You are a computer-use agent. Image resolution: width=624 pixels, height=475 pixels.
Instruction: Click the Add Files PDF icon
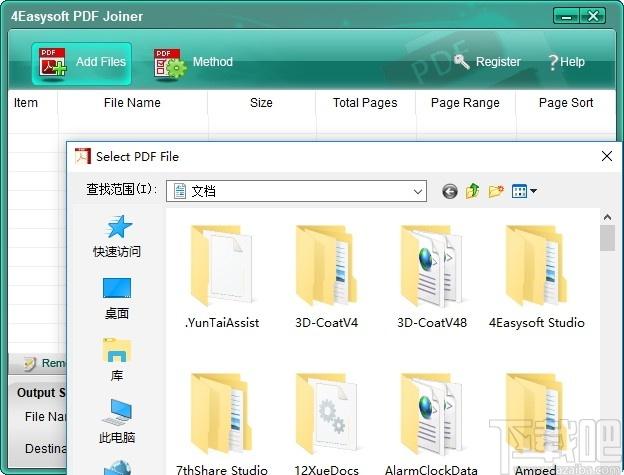click(53, 62)
